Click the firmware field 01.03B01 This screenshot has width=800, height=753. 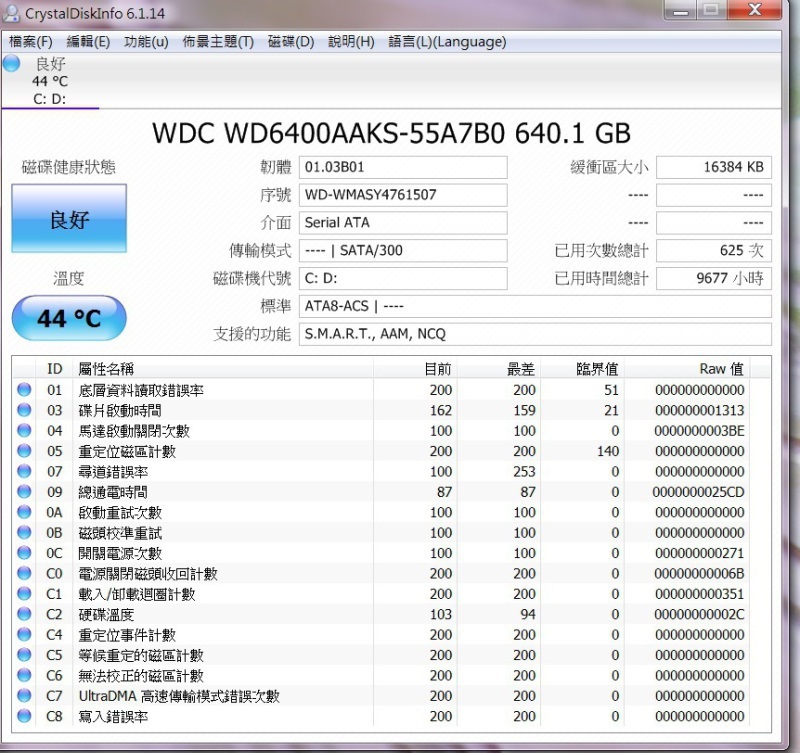[x=403, y=167]
